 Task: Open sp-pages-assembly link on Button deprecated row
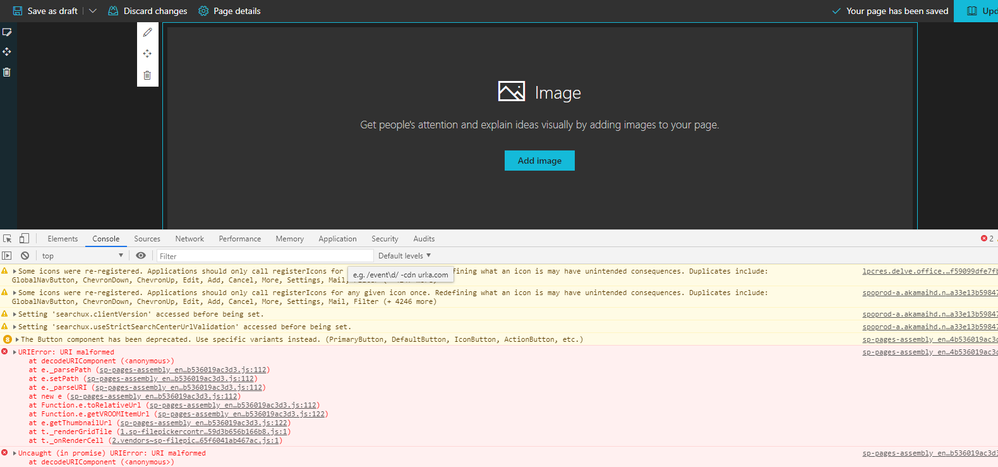930,340
